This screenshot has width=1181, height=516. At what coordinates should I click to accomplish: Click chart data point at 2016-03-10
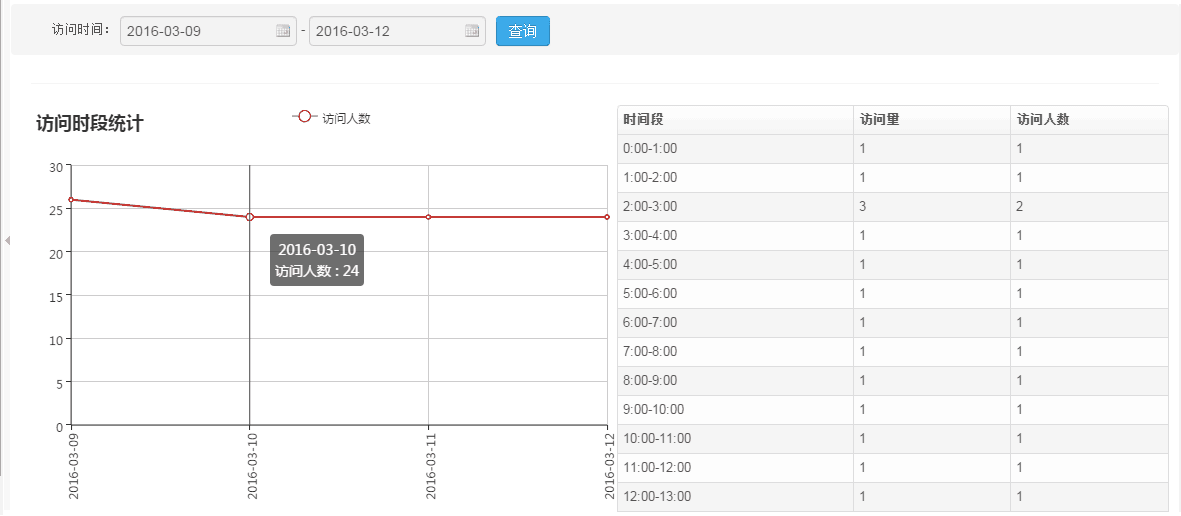click(x=250, y=217)
